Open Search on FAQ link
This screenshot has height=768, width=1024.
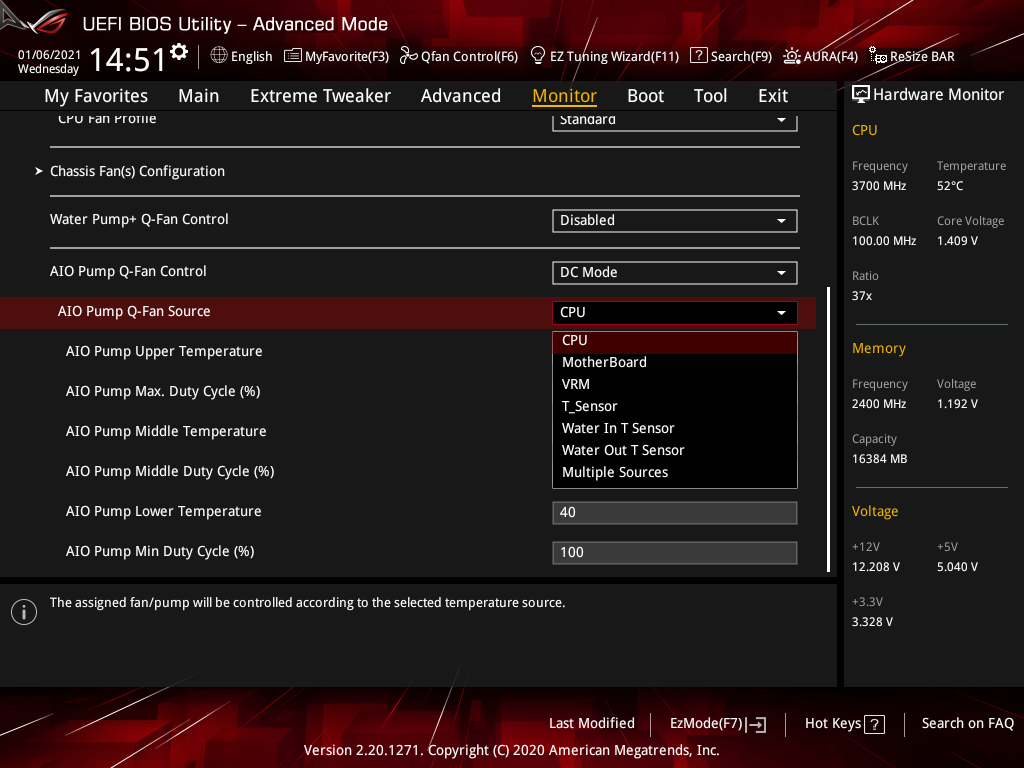(967, 724)
